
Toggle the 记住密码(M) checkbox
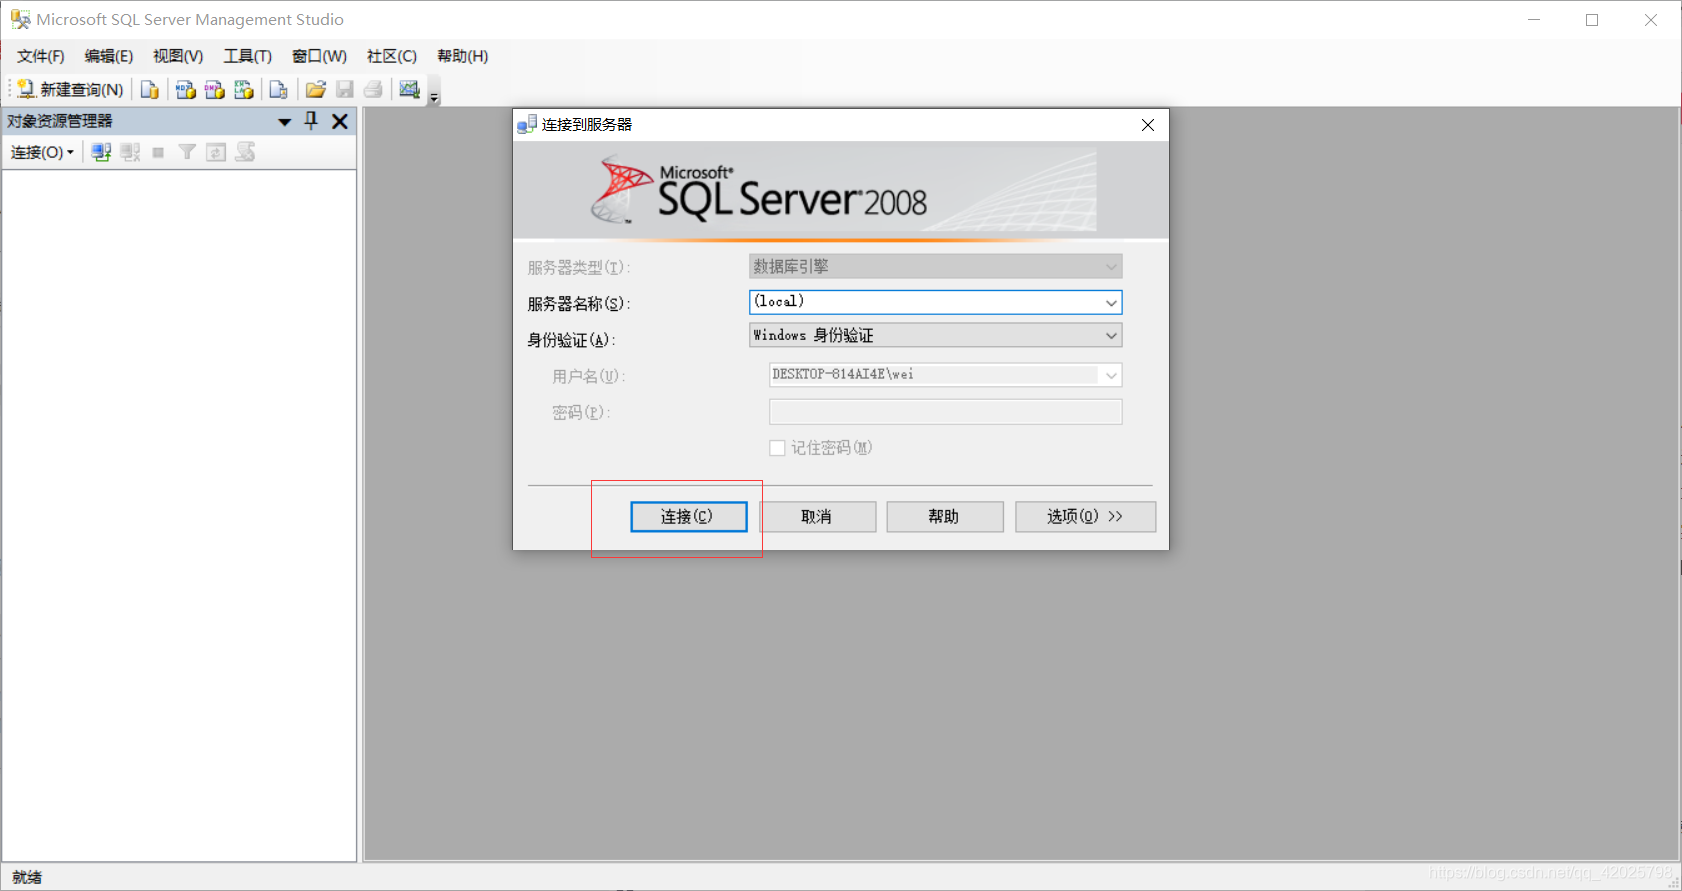coord(777,448)
